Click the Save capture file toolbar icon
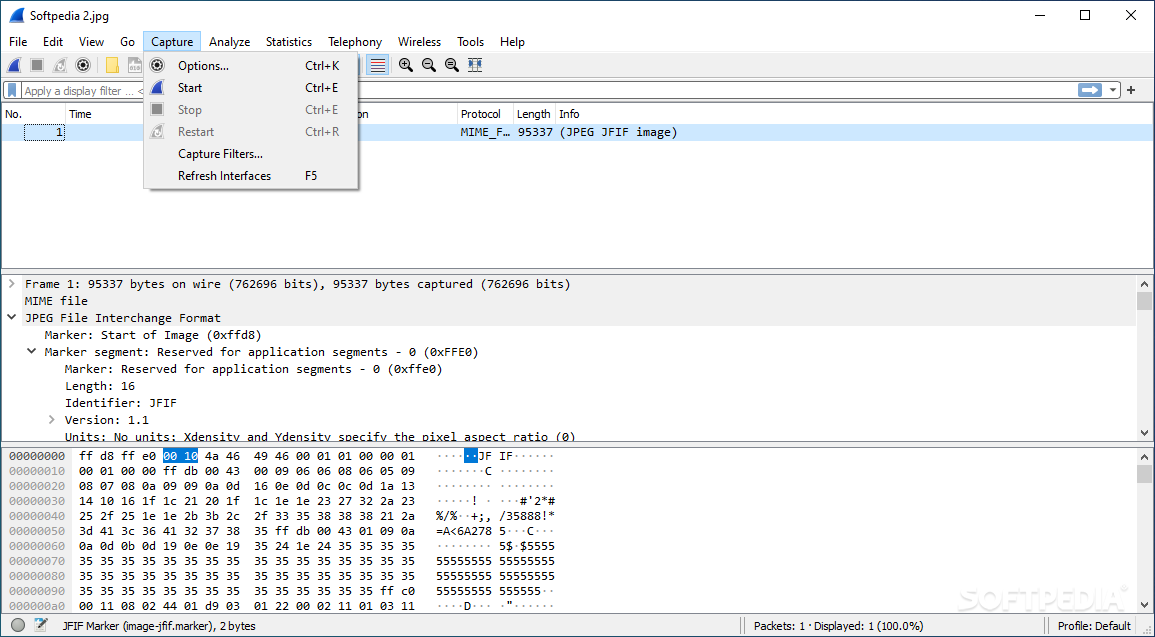The image size is (1155, 637). (x=135, y=66)
